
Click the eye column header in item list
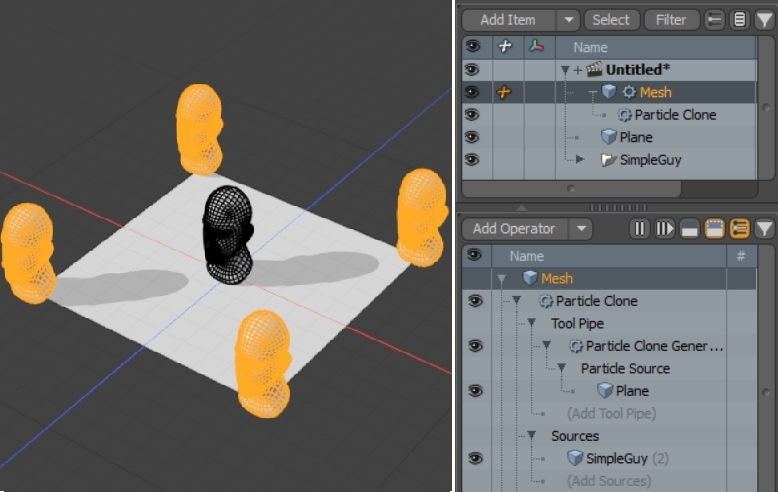472,47
